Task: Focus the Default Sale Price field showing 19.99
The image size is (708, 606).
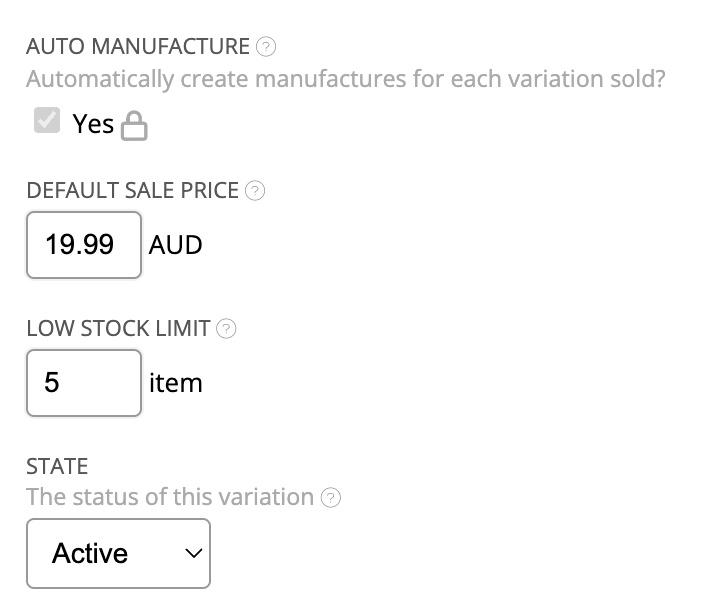Action: pyautogui.click(x=84, y=245)
